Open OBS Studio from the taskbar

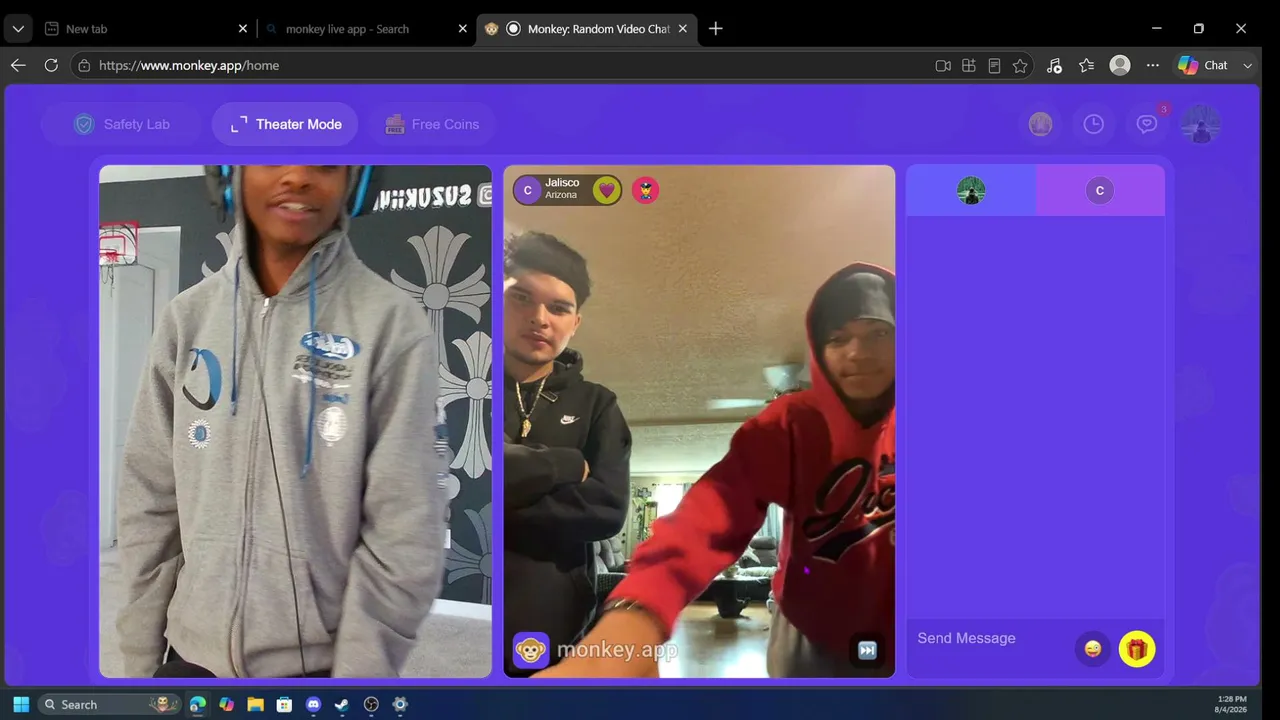pos(371,704)
